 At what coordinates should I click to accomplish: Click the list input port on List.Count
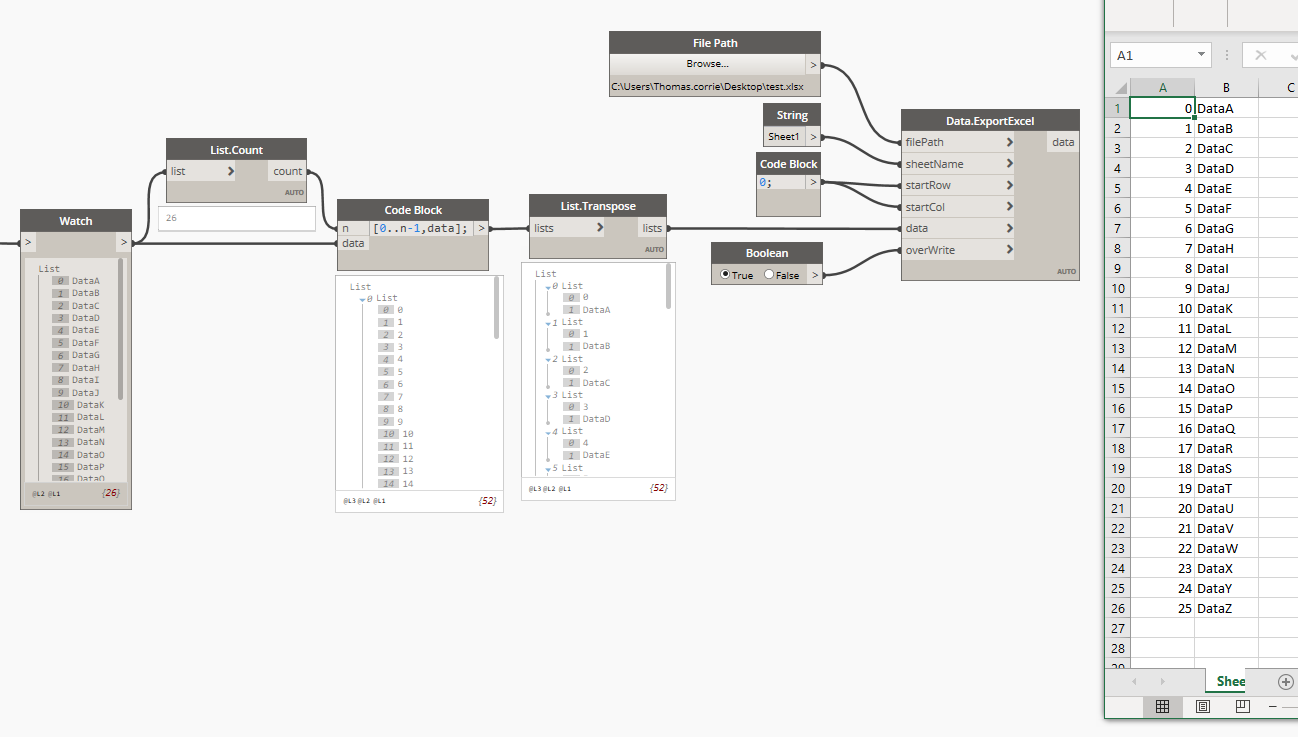(x=202, y=171)
